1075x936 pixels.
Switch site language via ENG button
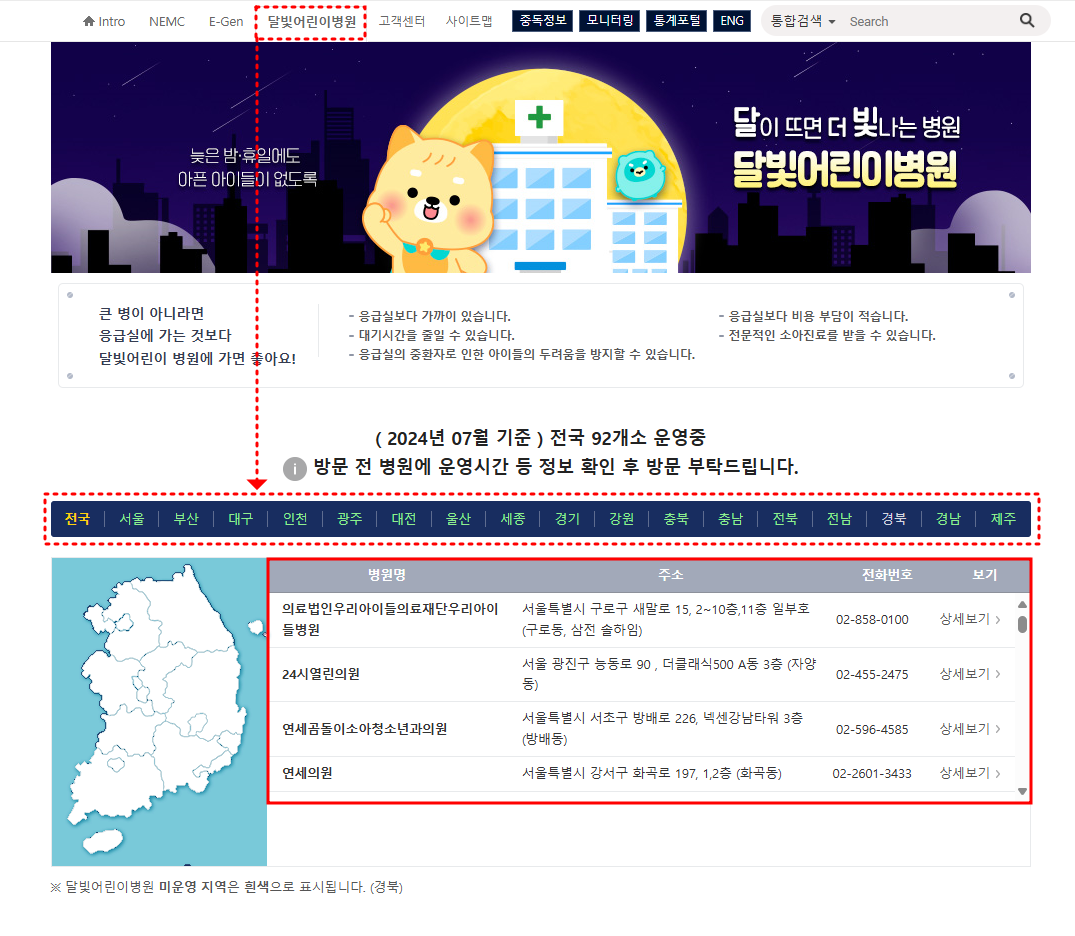coord(731,19)
